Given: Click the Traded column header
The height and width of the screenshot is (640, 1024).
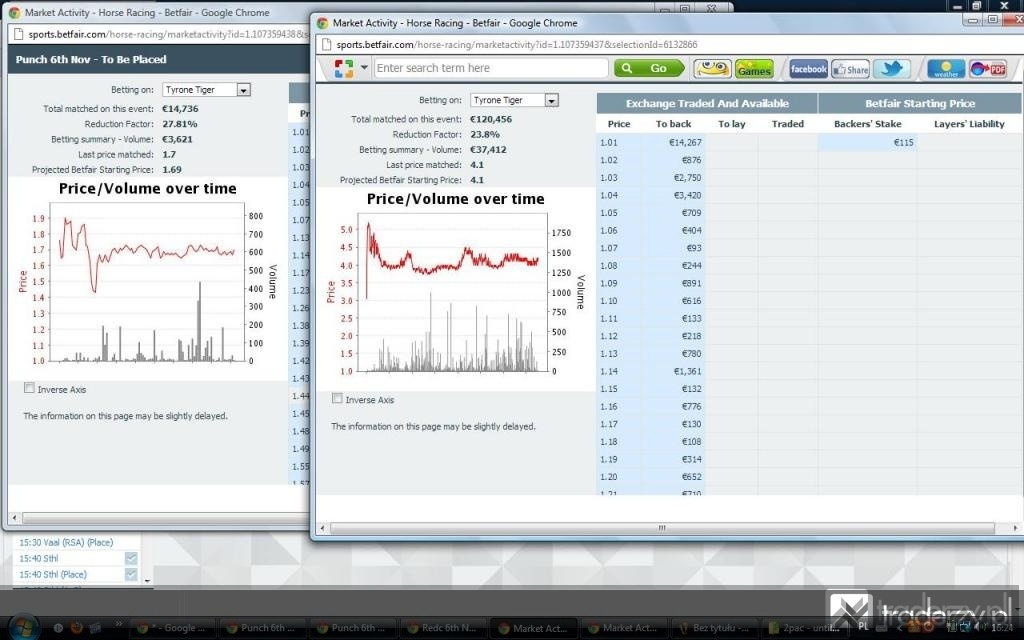Looking at the screenshot, I should (788, 124).
